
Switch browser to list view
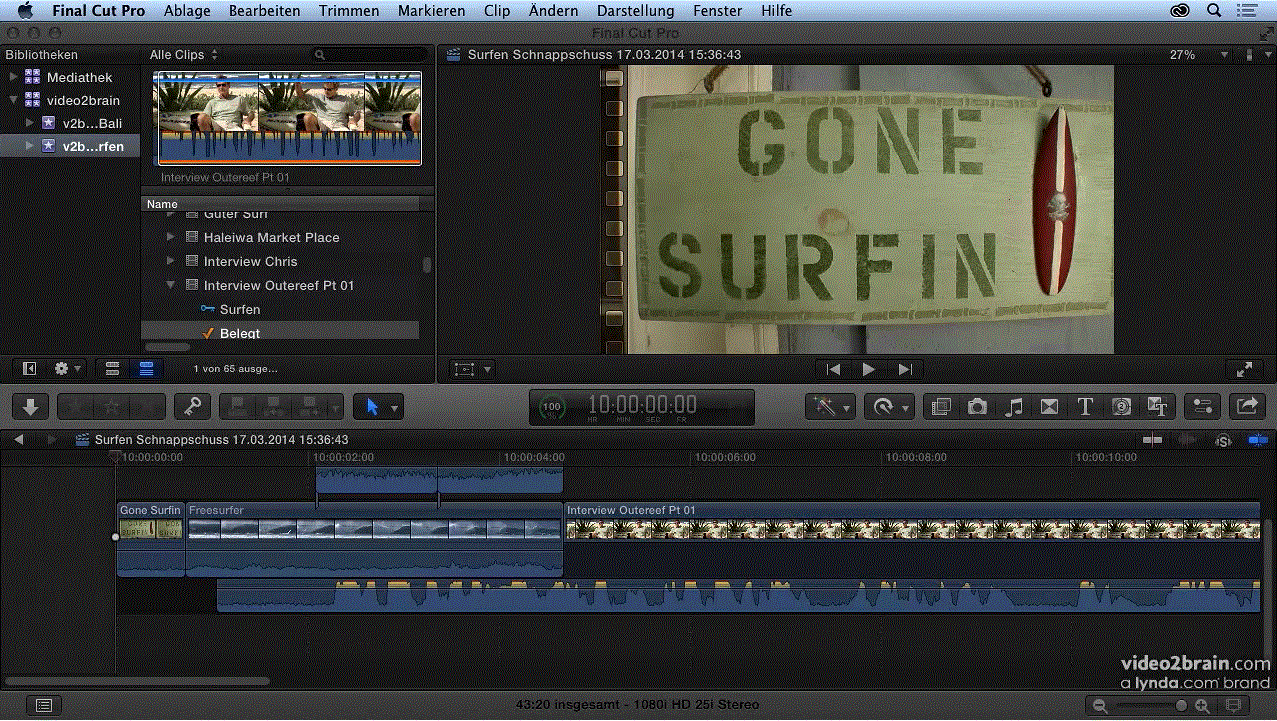coord(146,368)
